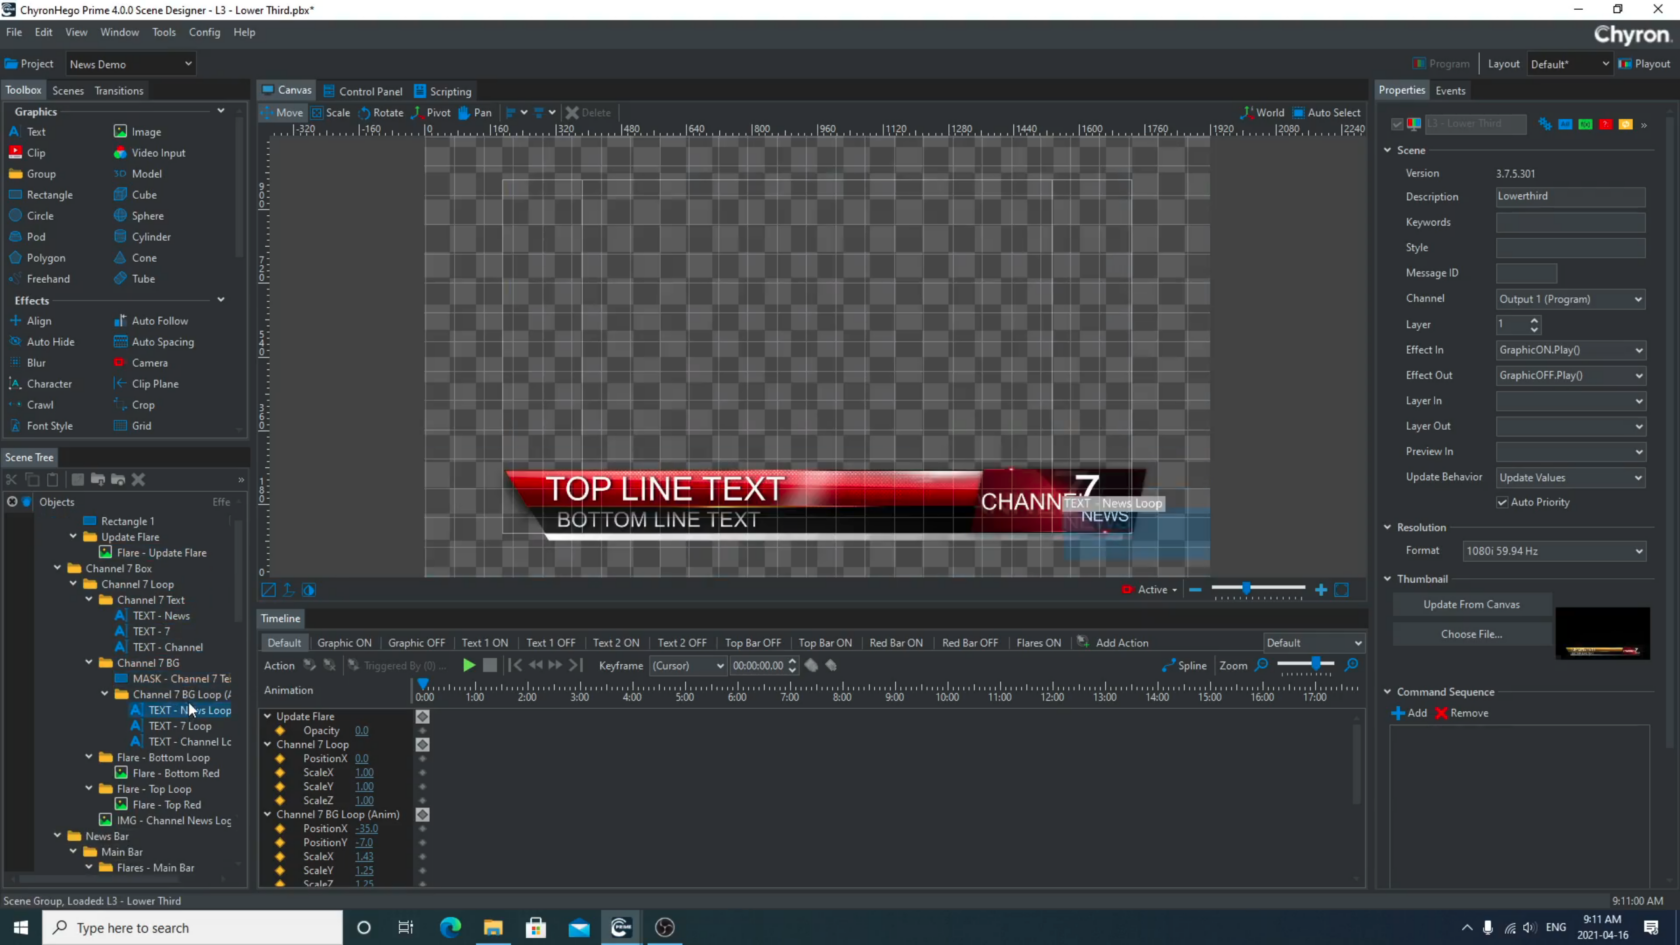
Task: Select the Text tool in Toolbox
Action: (34, 131)
